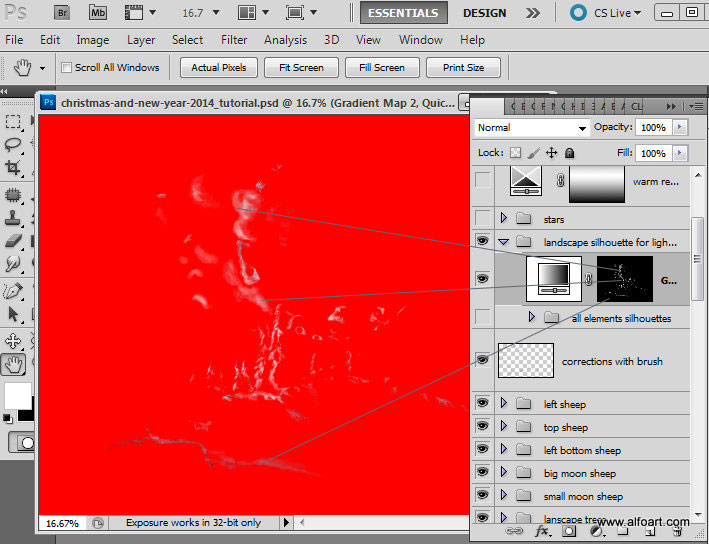Select the Crop tool
The width and height of the screenshot is (709, 544).
point(13,168)
